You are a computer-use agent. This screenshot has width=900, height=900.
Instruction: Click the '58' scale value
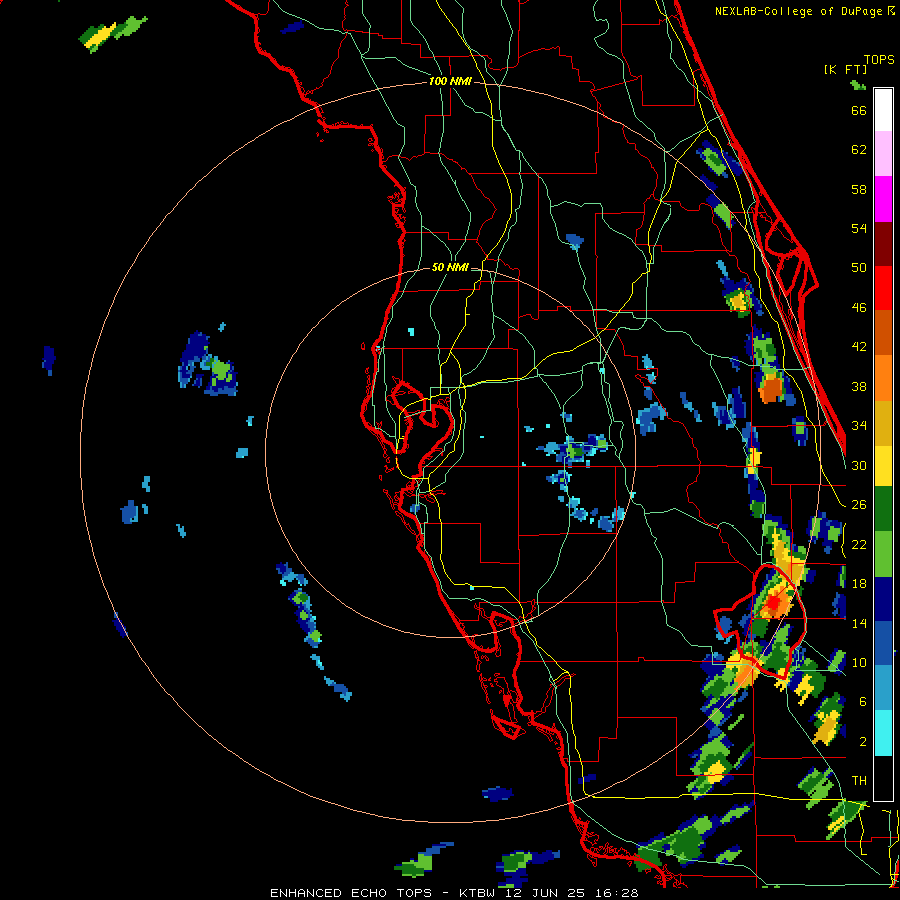859,189
